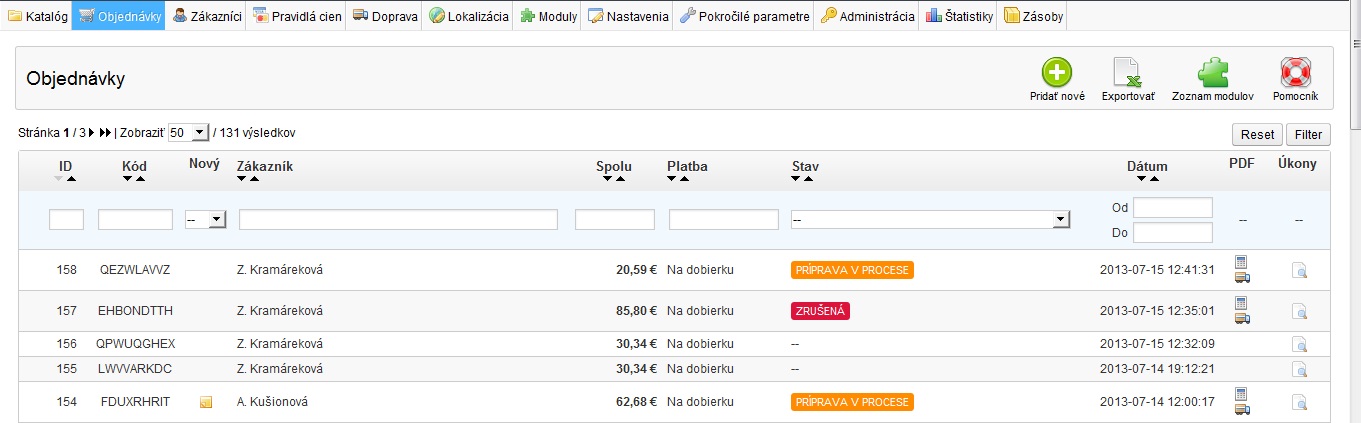Sort orders by ID ascending arrow
The height and width of the screenshot is (423, 1361).
pyautogui.click(x=73, y=179)
